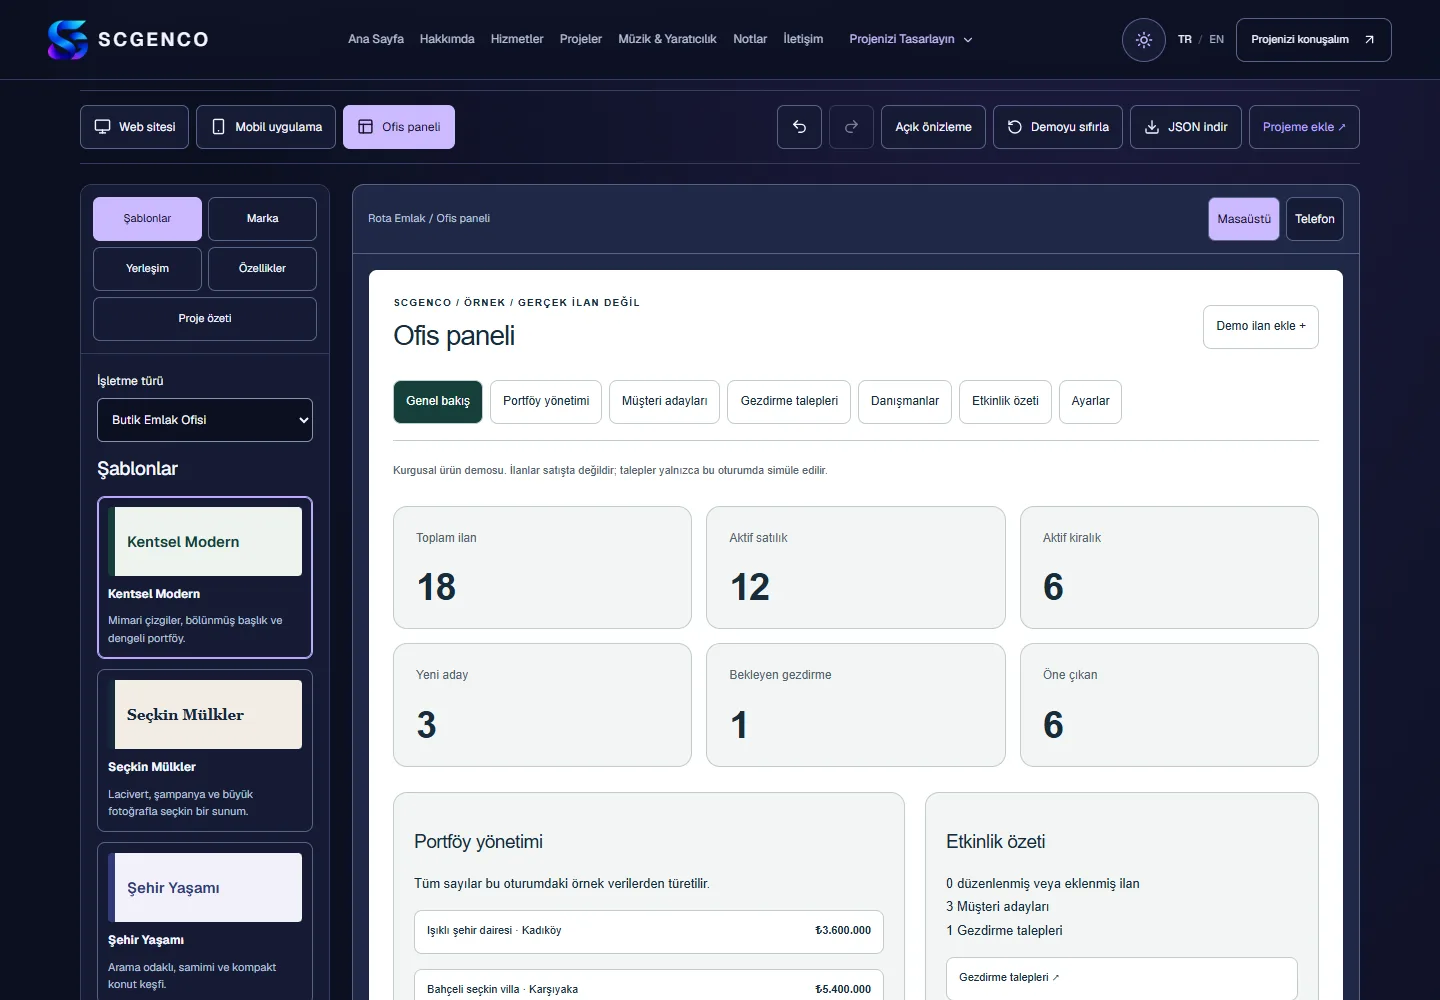This screenshot has height=1000, width=1440.
Task: Open the Özellikler sidebar tab
Action: (262, 269)
